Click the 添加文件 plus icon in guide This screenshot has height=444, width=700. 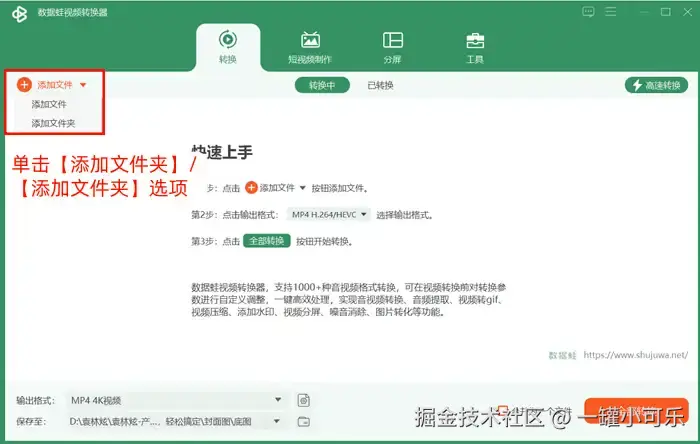point(251,188)
